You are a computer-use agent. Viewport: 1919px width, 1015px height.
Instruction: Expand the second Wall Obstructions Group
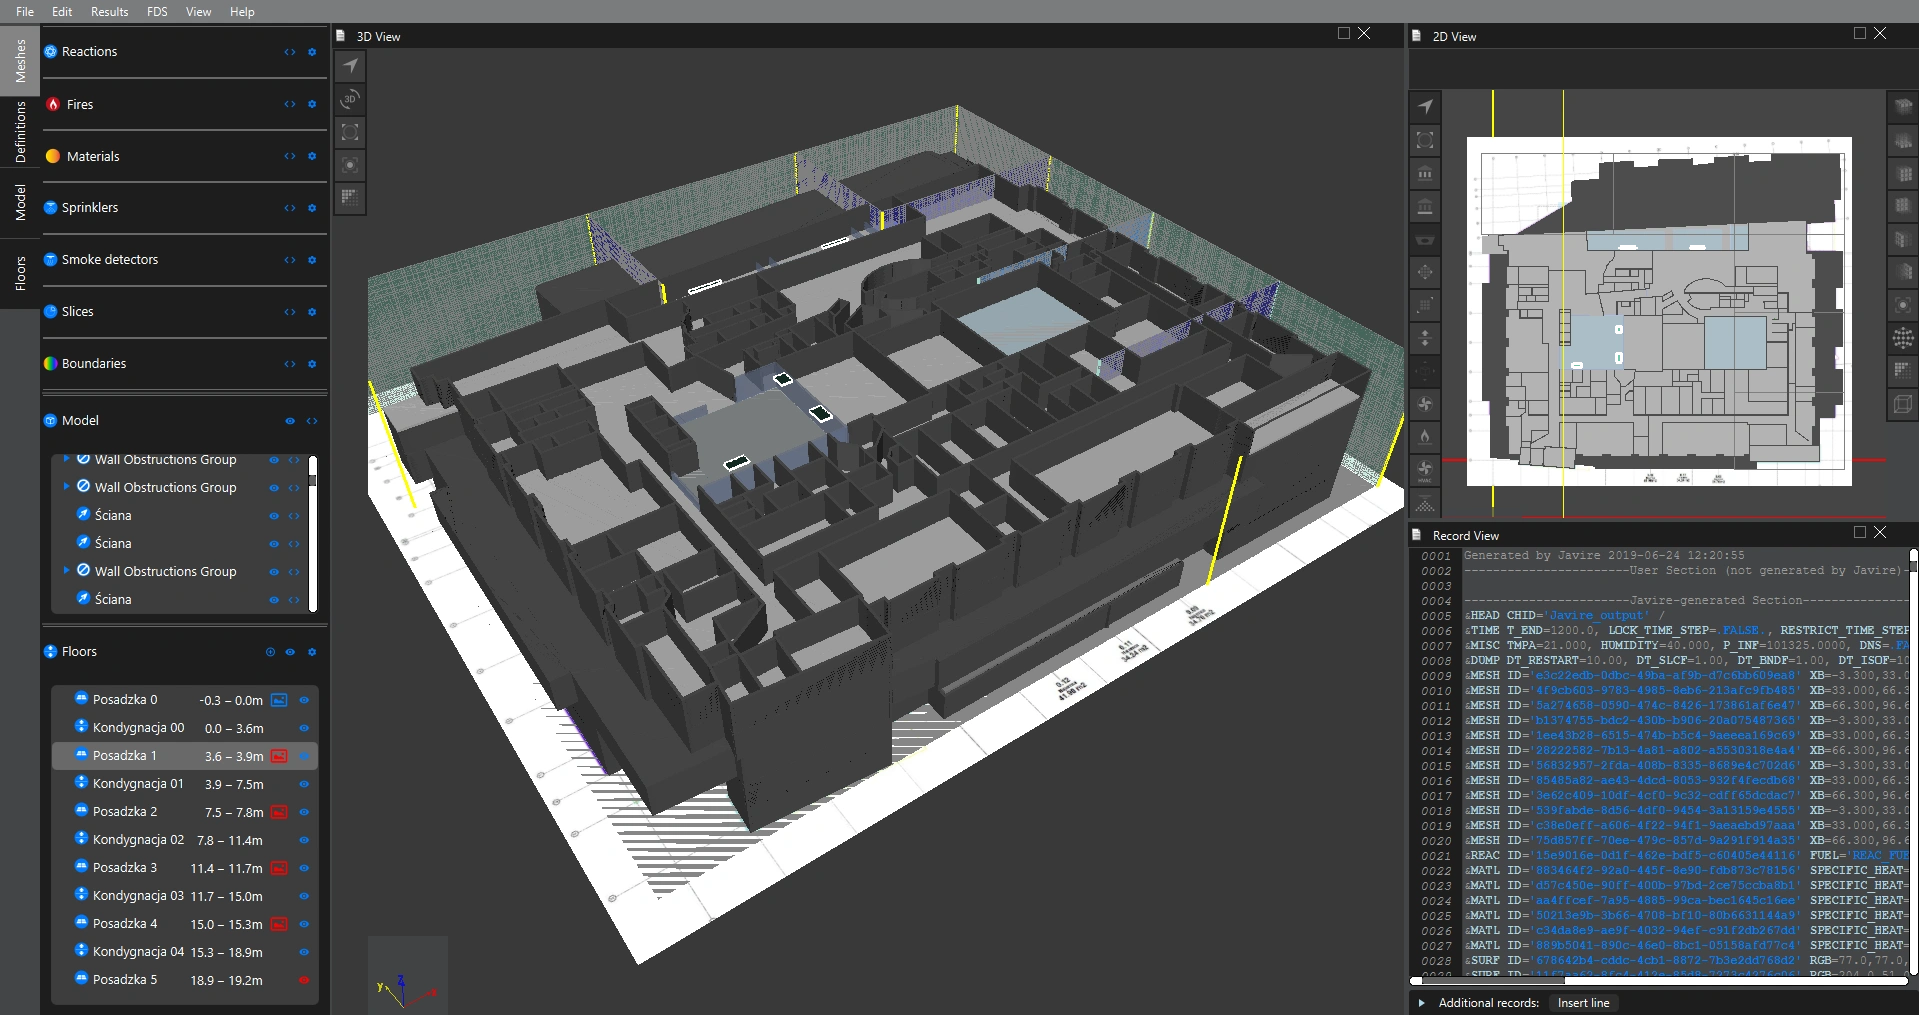pos(67,487)
